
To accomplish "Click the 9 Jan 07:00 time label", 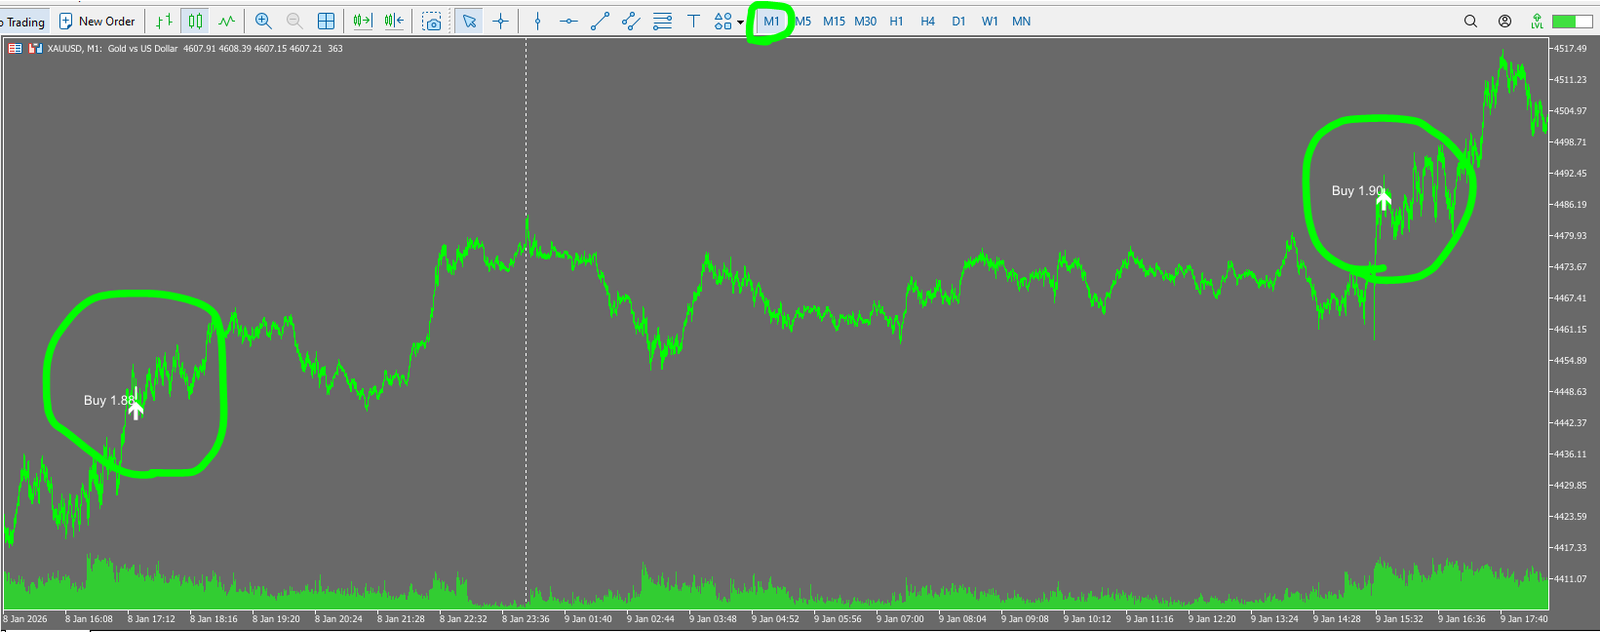I will (x=900, y=619).
